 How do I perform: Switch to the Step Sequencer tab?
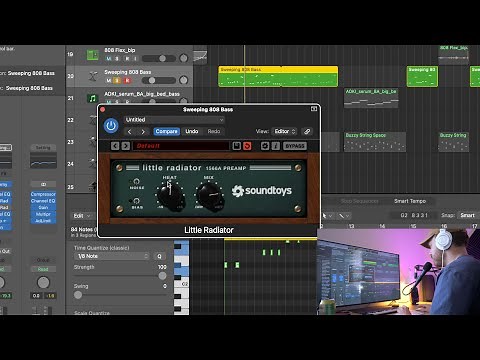[359, 201]
